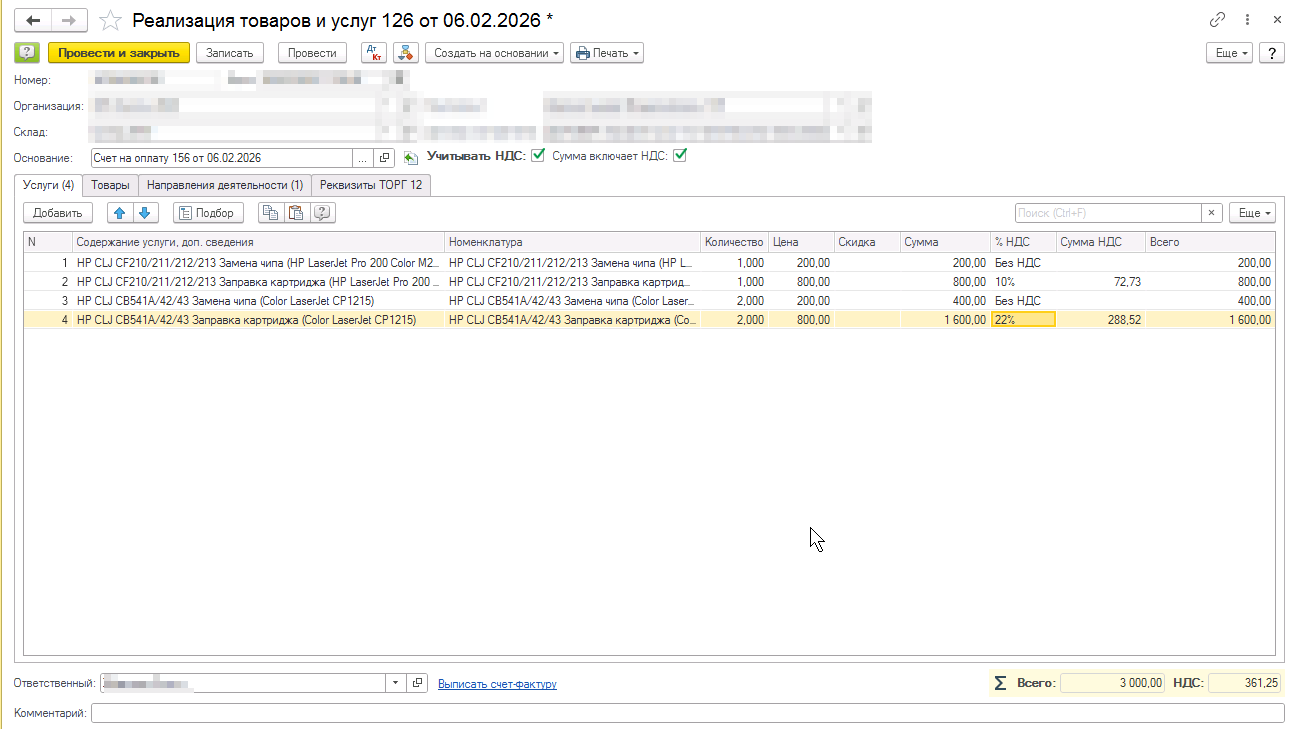
Task: Toggle the Сумма включает НДС checkbox
Action: pos(681,156)
